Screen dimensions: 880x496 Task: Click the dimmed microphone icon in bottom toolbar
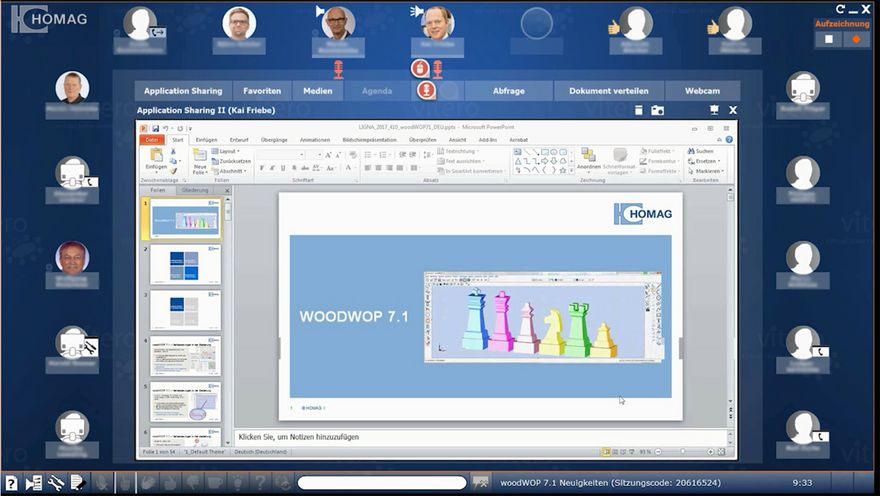click(102, 483)
